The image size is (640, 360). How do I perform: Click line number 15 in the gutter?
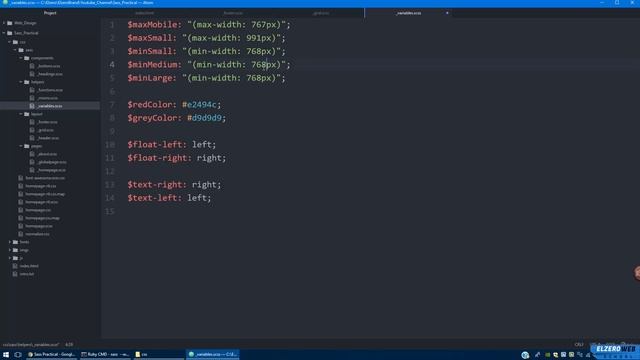[x=110, y=211]
